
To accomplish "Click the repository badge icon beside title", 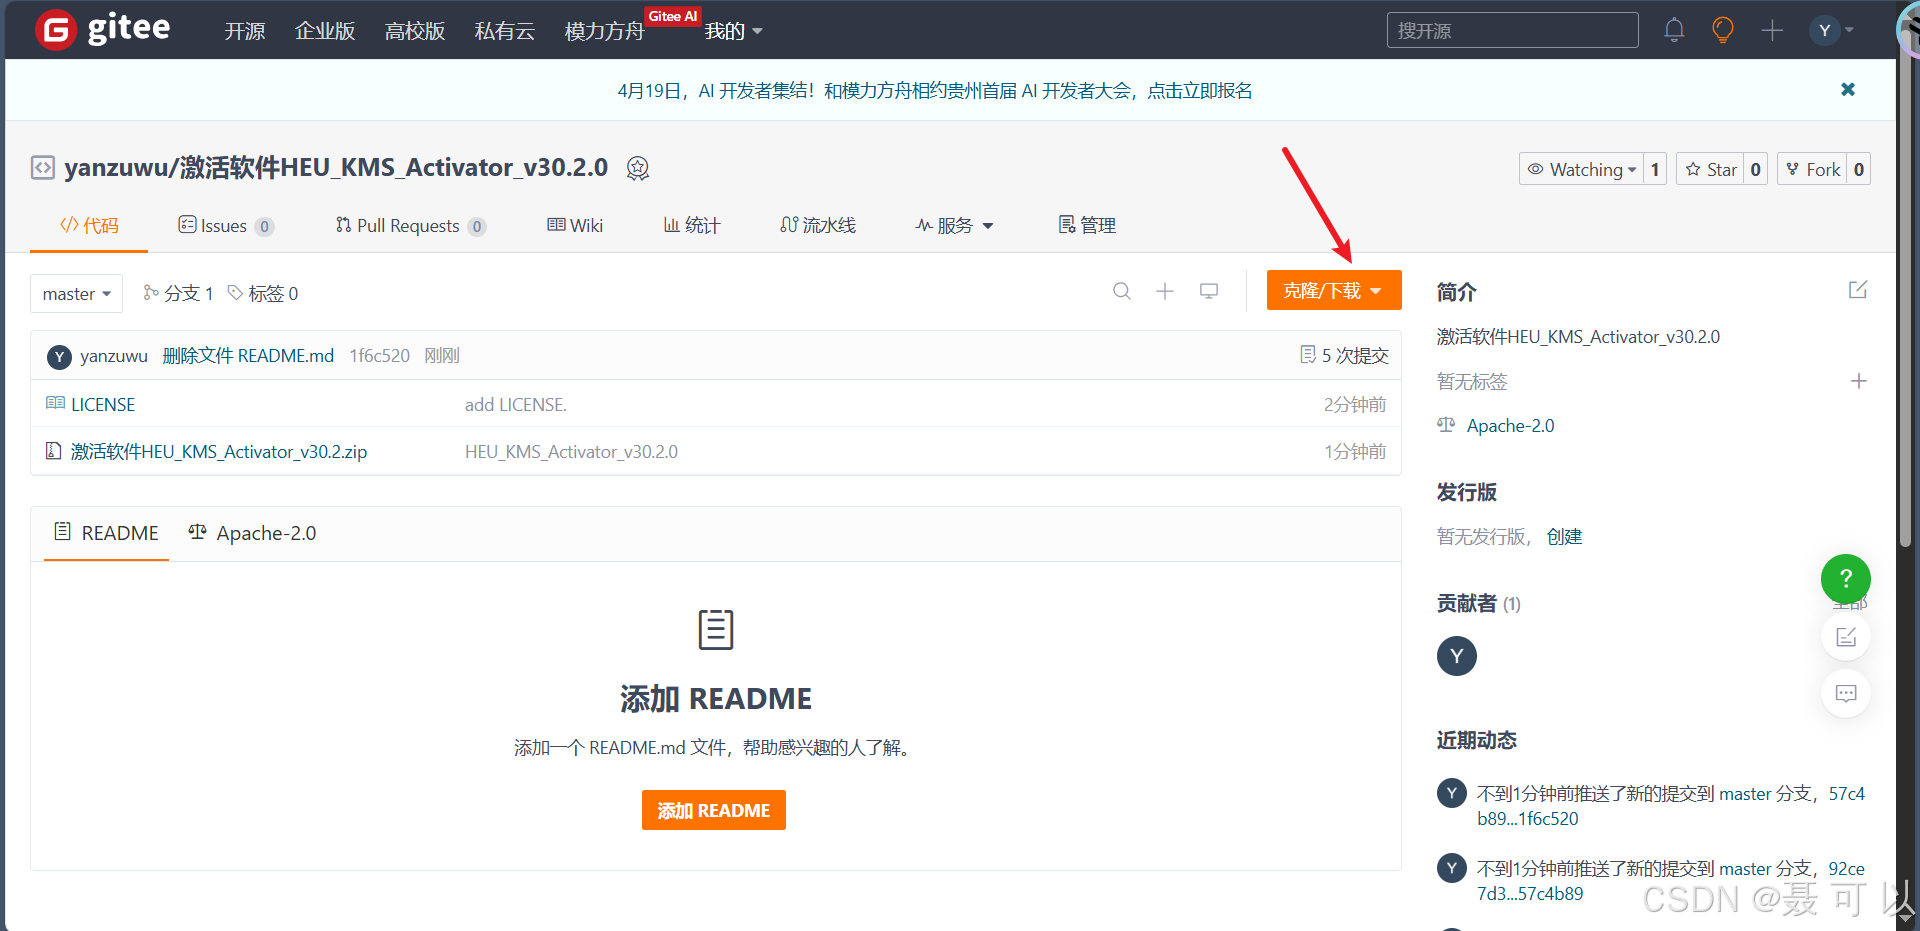I will (x=638, y=168).
